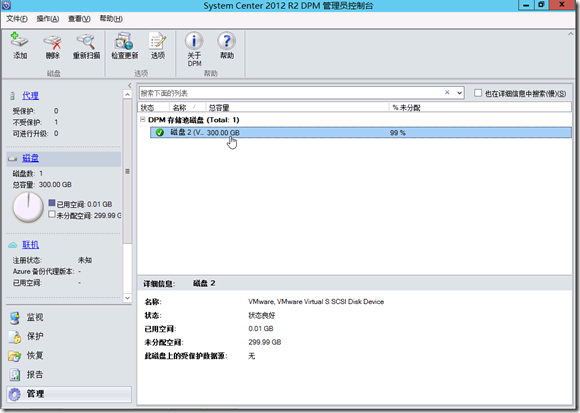Click the 重新扫描 rescan icon

point(86,41)
